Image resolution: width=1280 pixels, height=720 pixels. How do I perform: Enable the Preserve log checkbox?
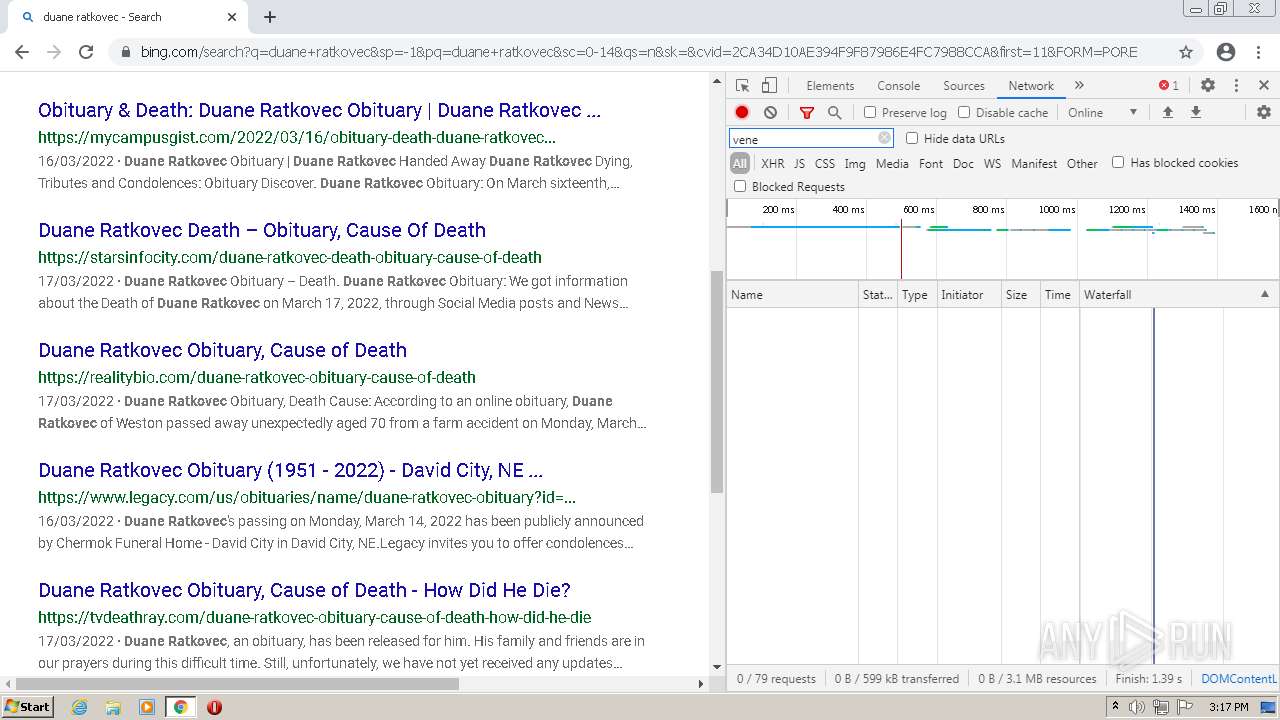[x=870, y=113]
